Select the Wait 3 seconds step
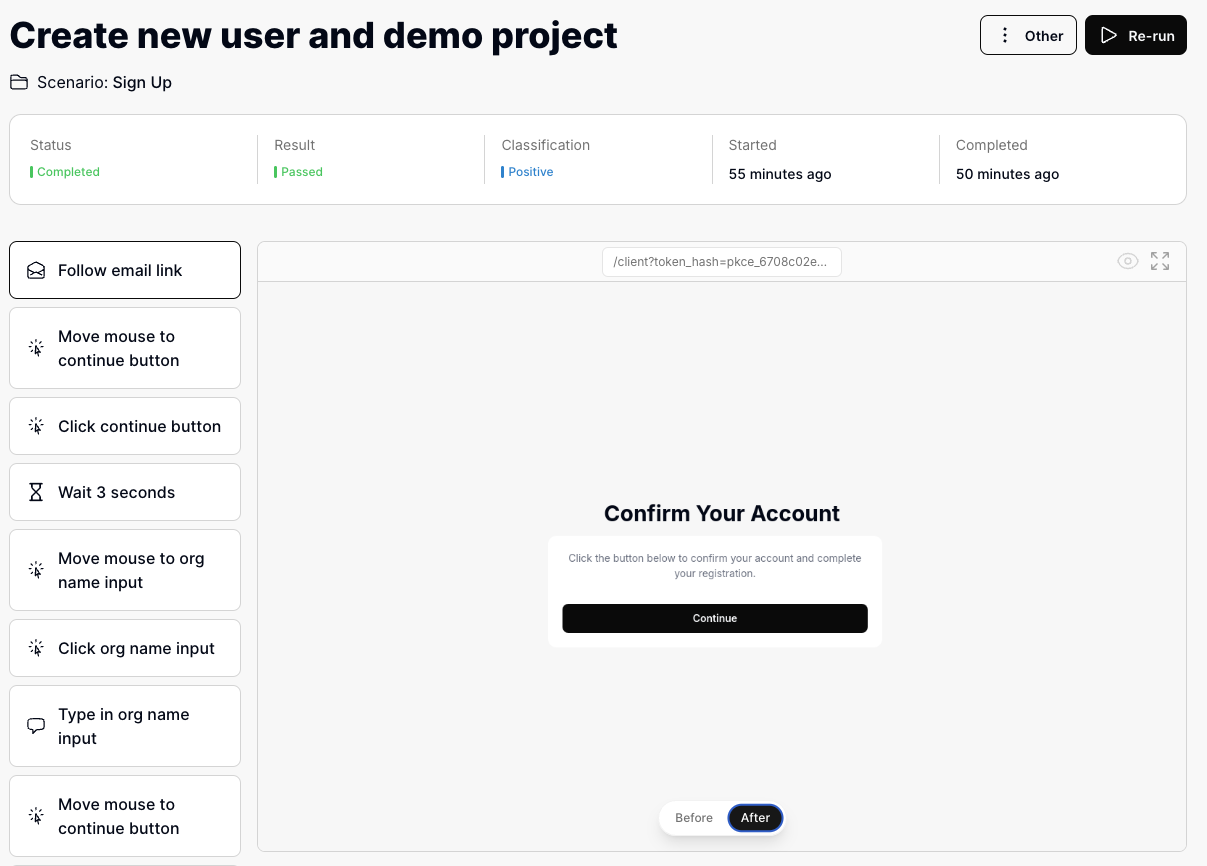The width and height of the screenshot is (1207, 866). coord(125,492)
